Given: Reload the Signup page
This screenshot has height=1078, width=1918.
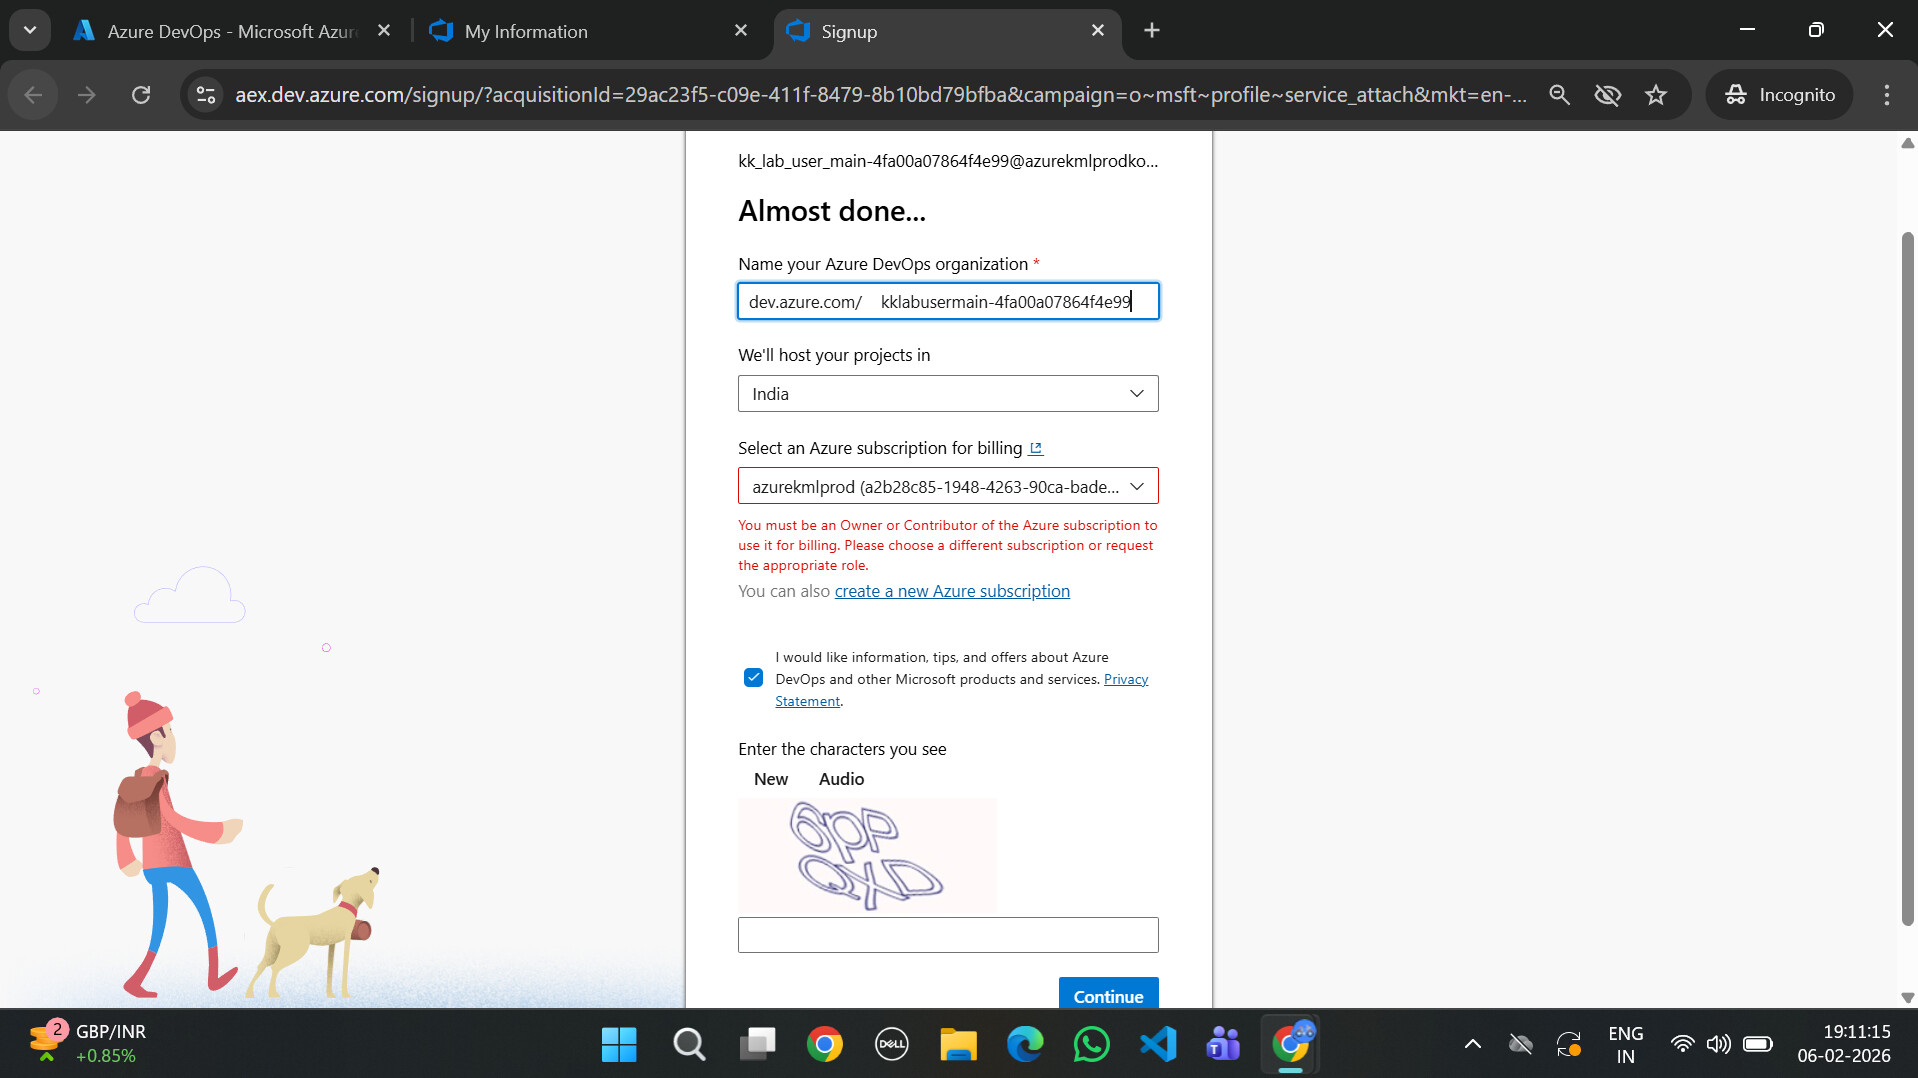Looking at the screenshot, I should click(x=141, y=95).
